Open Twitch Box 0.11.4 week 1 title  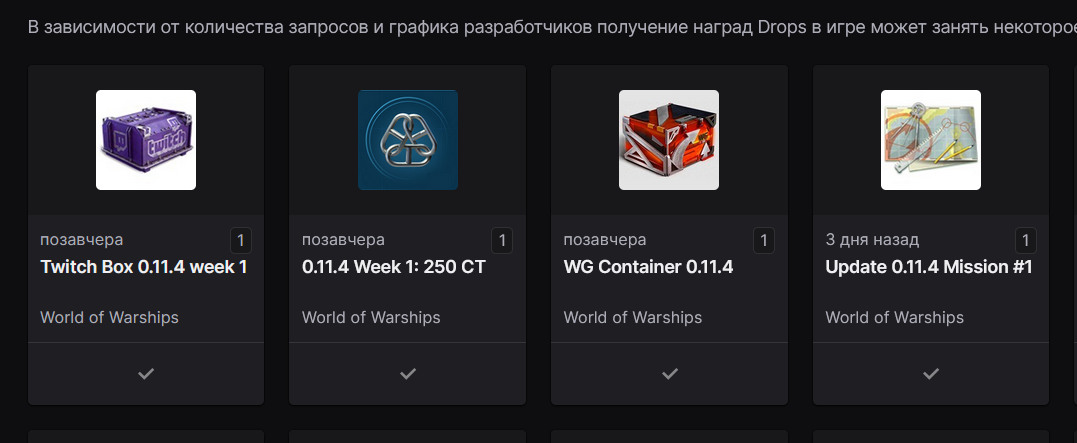(144, 267)
